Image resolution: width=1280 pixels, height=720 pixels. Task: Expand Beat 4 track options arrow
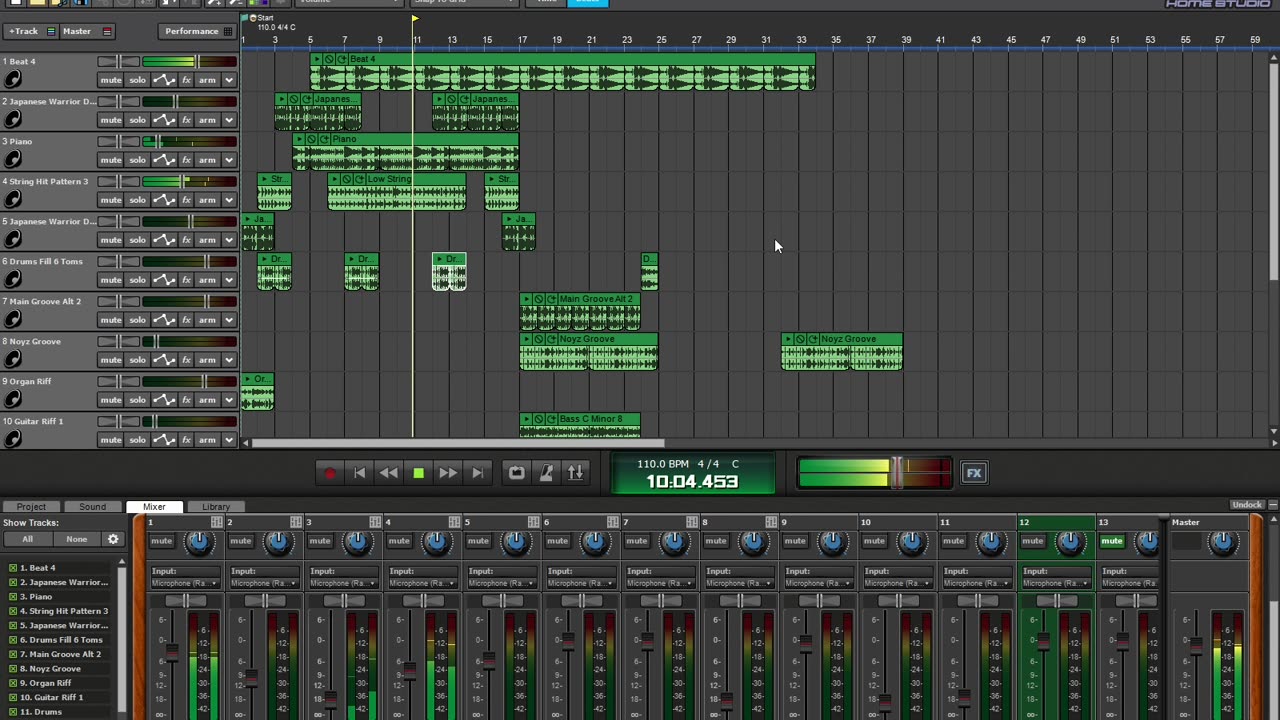[229, 80]
